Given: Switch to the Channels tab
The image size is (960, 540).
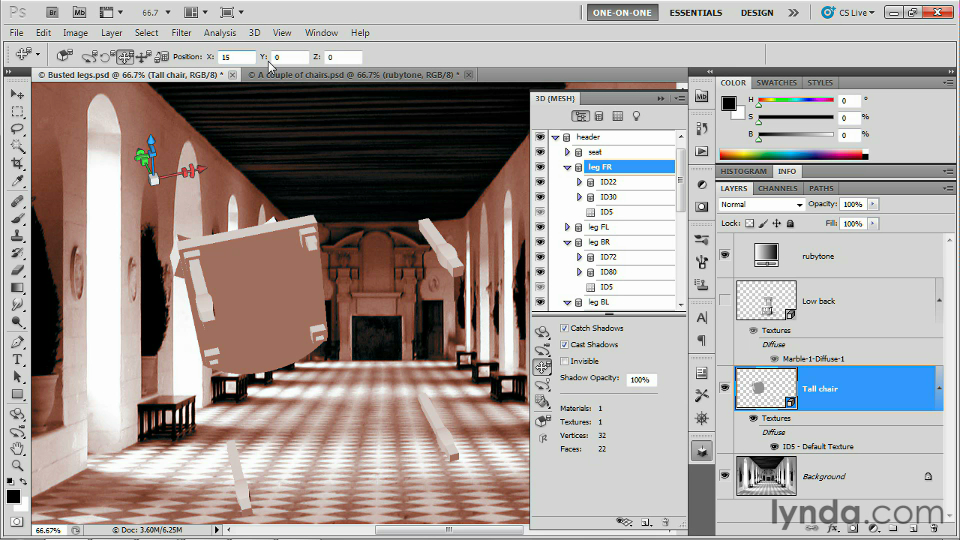Looking at the screenshot, I should [778, 189].
